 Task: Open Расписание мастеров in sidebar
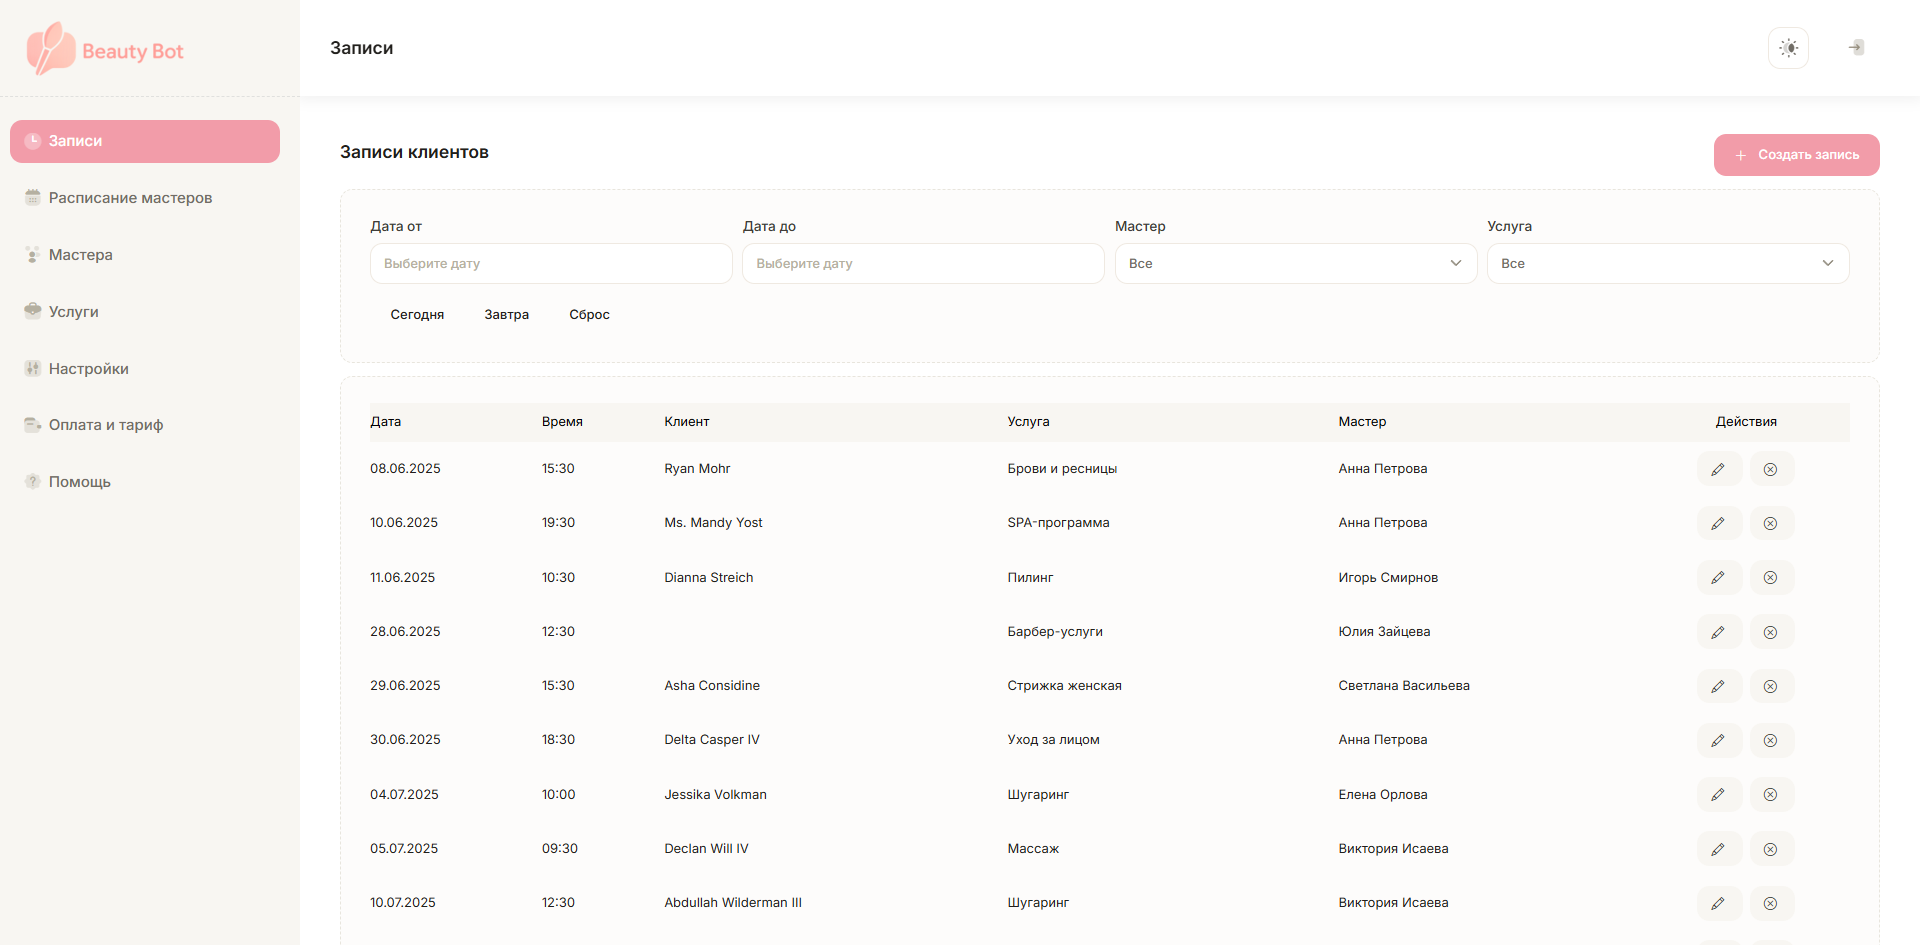130,198
